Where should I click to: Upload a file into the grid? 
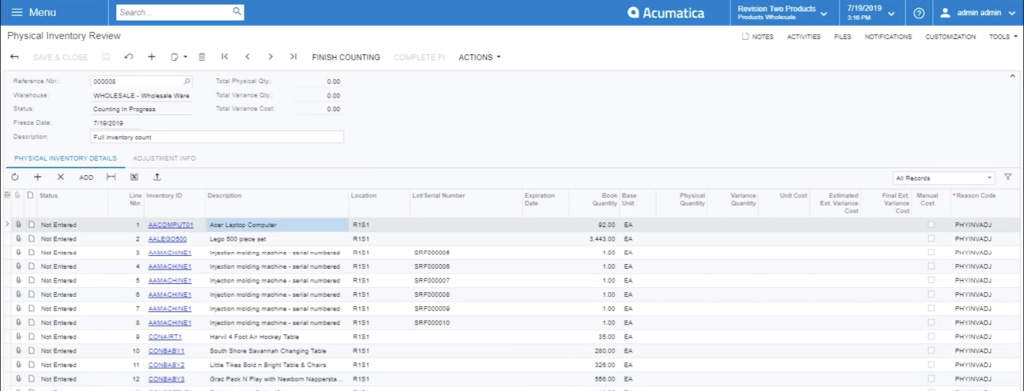157,177
